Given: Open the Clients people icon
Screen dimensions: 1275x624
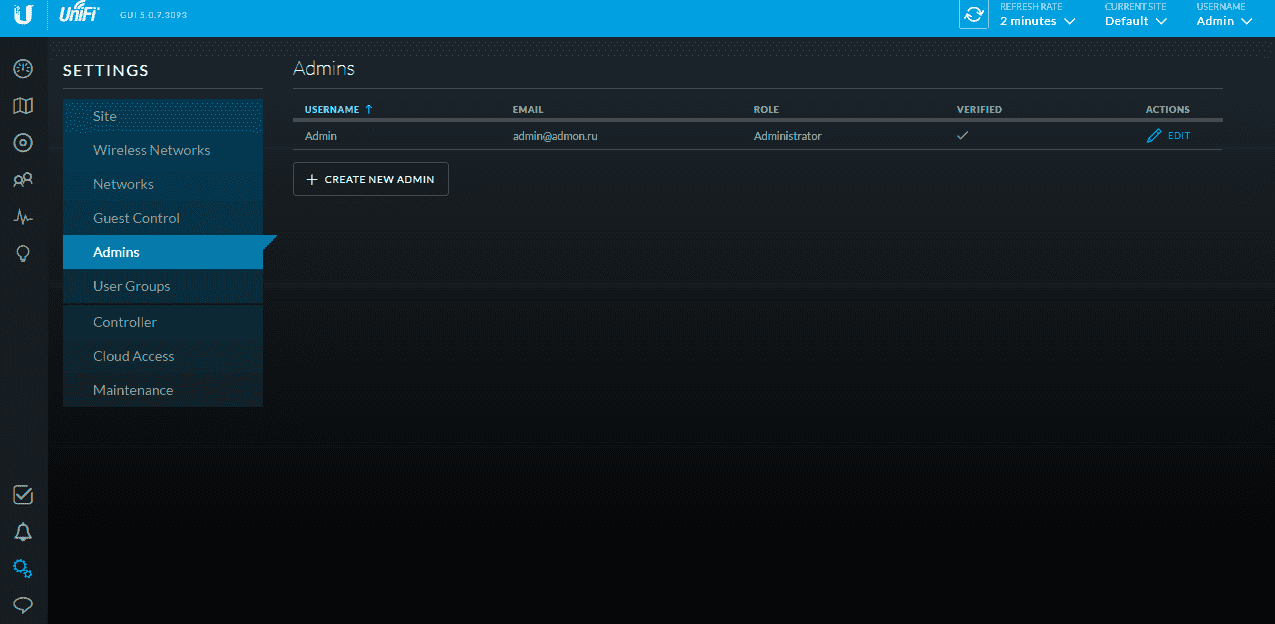Looking at the screenshot, I should point(23,180).
